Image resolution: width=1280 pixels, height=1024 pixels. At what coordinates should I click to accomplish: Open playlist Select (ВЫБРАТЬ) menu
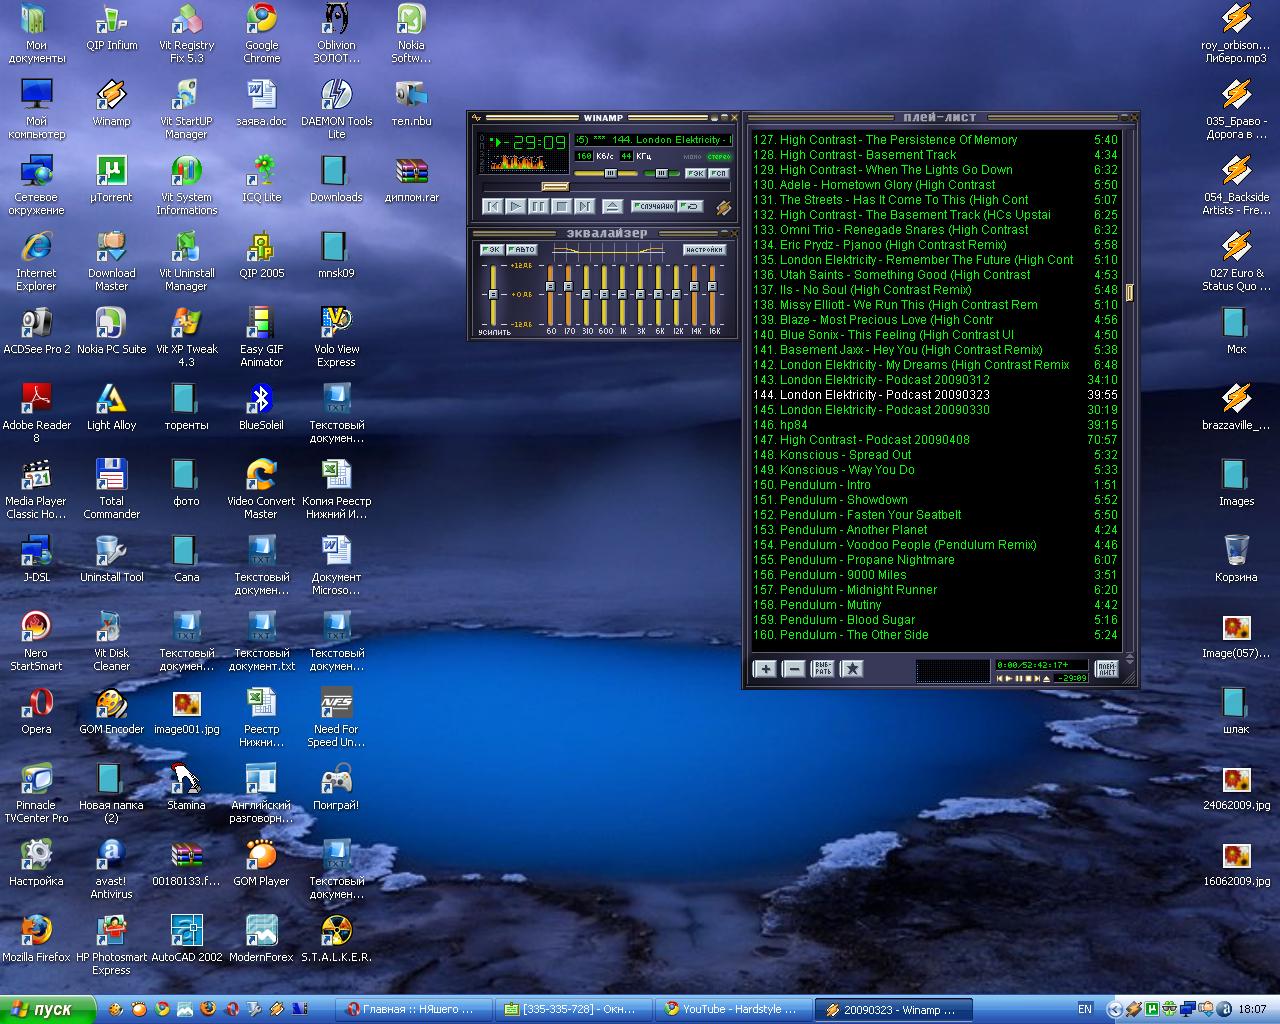tap(822, 668)
